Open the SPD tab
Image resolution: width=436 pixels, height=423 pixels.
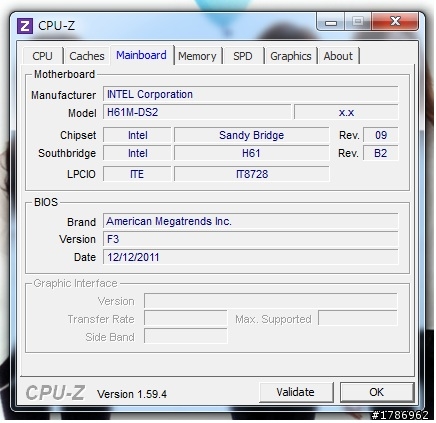pos(243,56)
